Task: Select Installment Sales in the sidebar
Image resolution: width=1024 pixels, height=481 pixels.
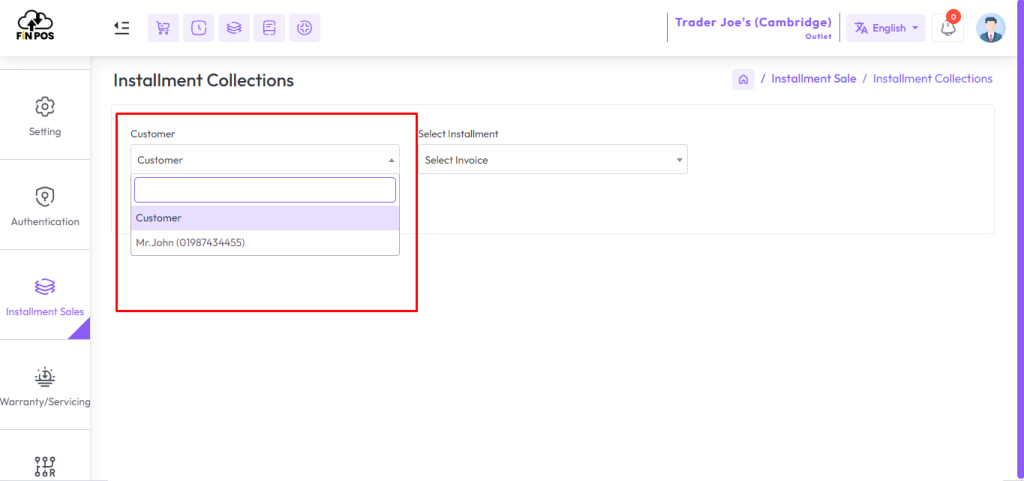Action: point(44,296)
